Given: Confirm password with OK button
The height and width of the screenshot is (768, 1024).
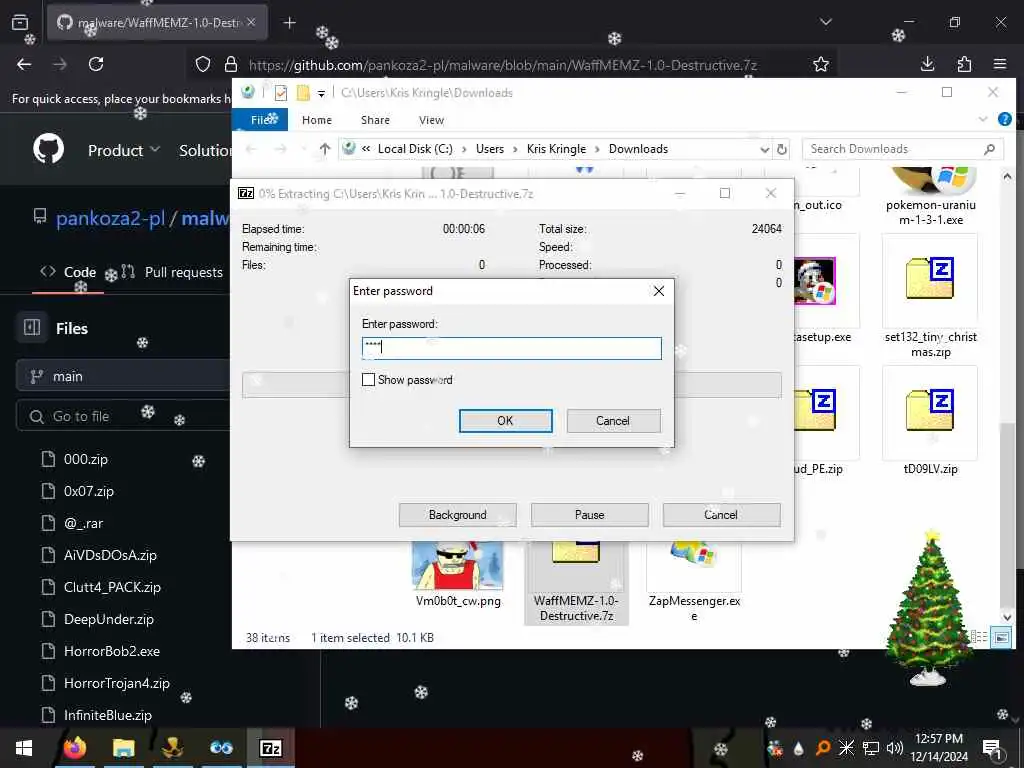Looking at the screenshot, I should 505,421.
